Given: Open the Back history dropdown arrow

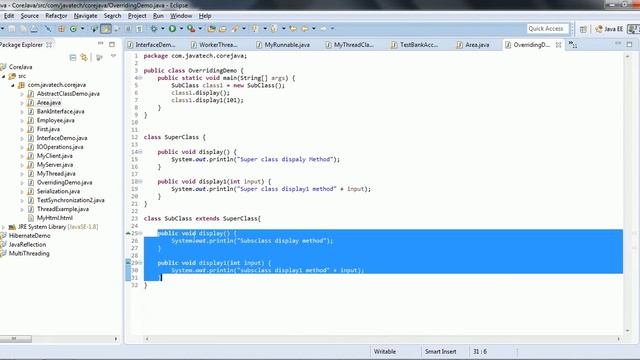Looking at the screenshot, I should tap(313, 29).
